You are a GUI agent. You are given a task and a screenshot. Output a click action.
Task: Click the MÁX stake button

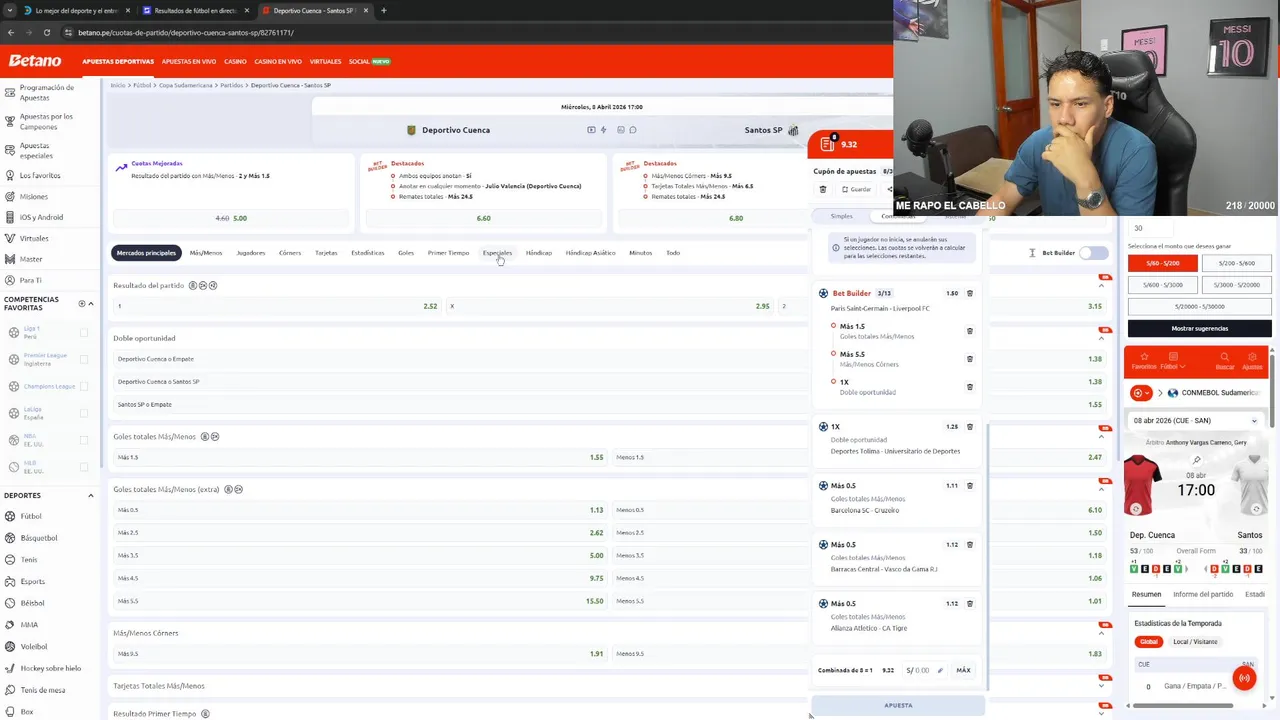[963, 670]
